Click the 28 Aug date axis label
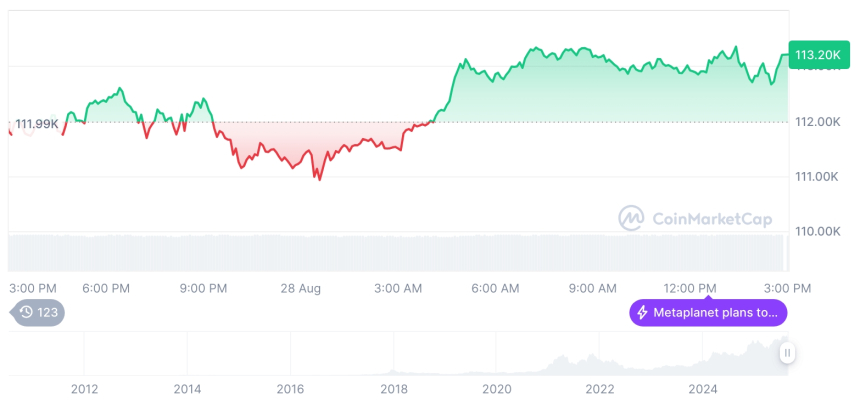This screenshot has width=860, height=401. tap(301, 288)
